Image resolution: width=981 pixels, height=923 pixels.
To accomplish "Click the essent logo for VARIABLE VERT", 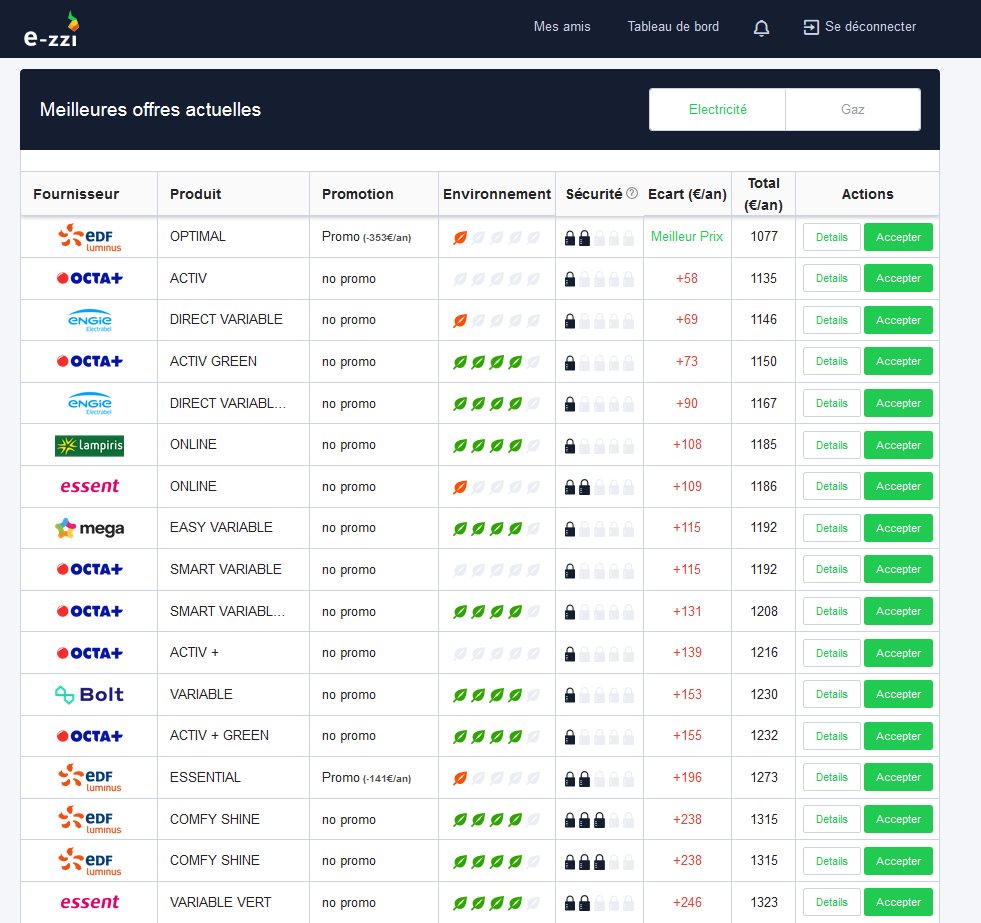I will point(89,902).
